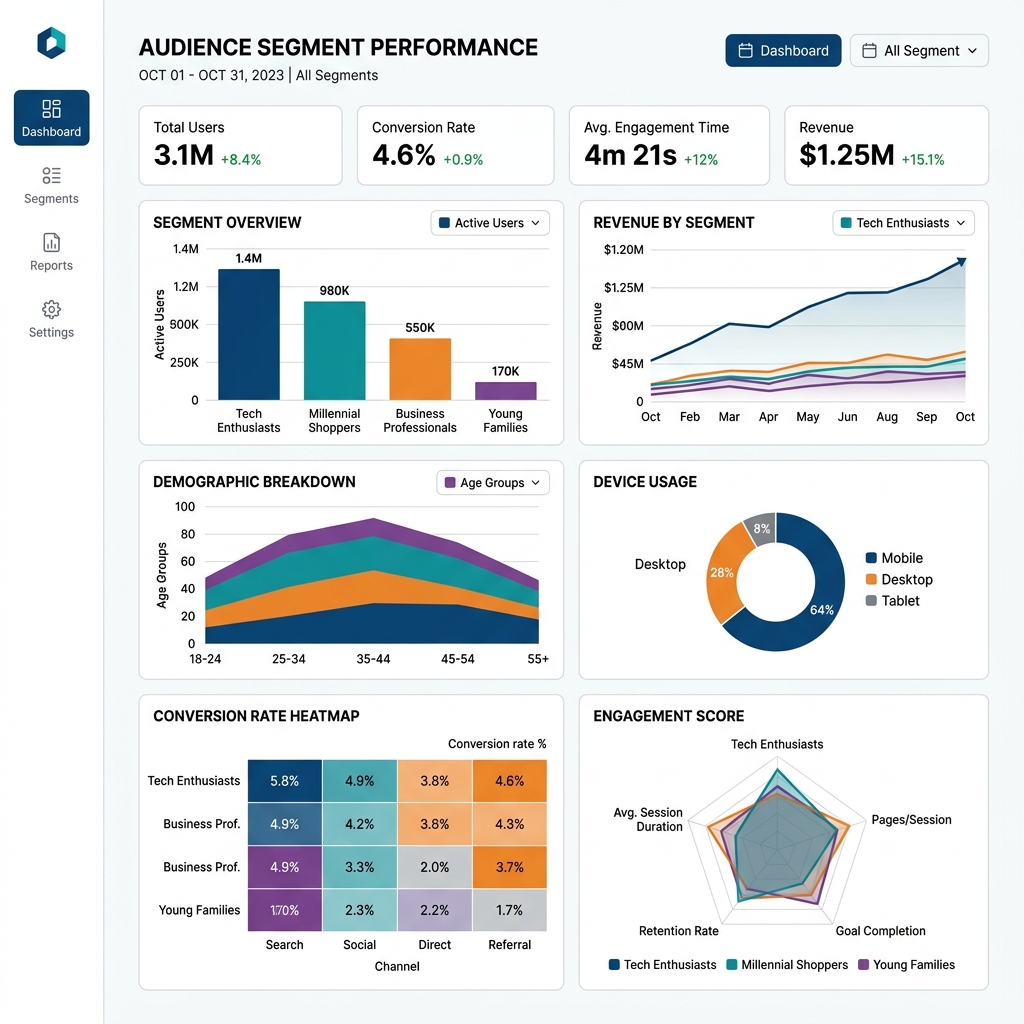
Task: Click the Retention Rate radar axis label
Action: tap(679, 931)
